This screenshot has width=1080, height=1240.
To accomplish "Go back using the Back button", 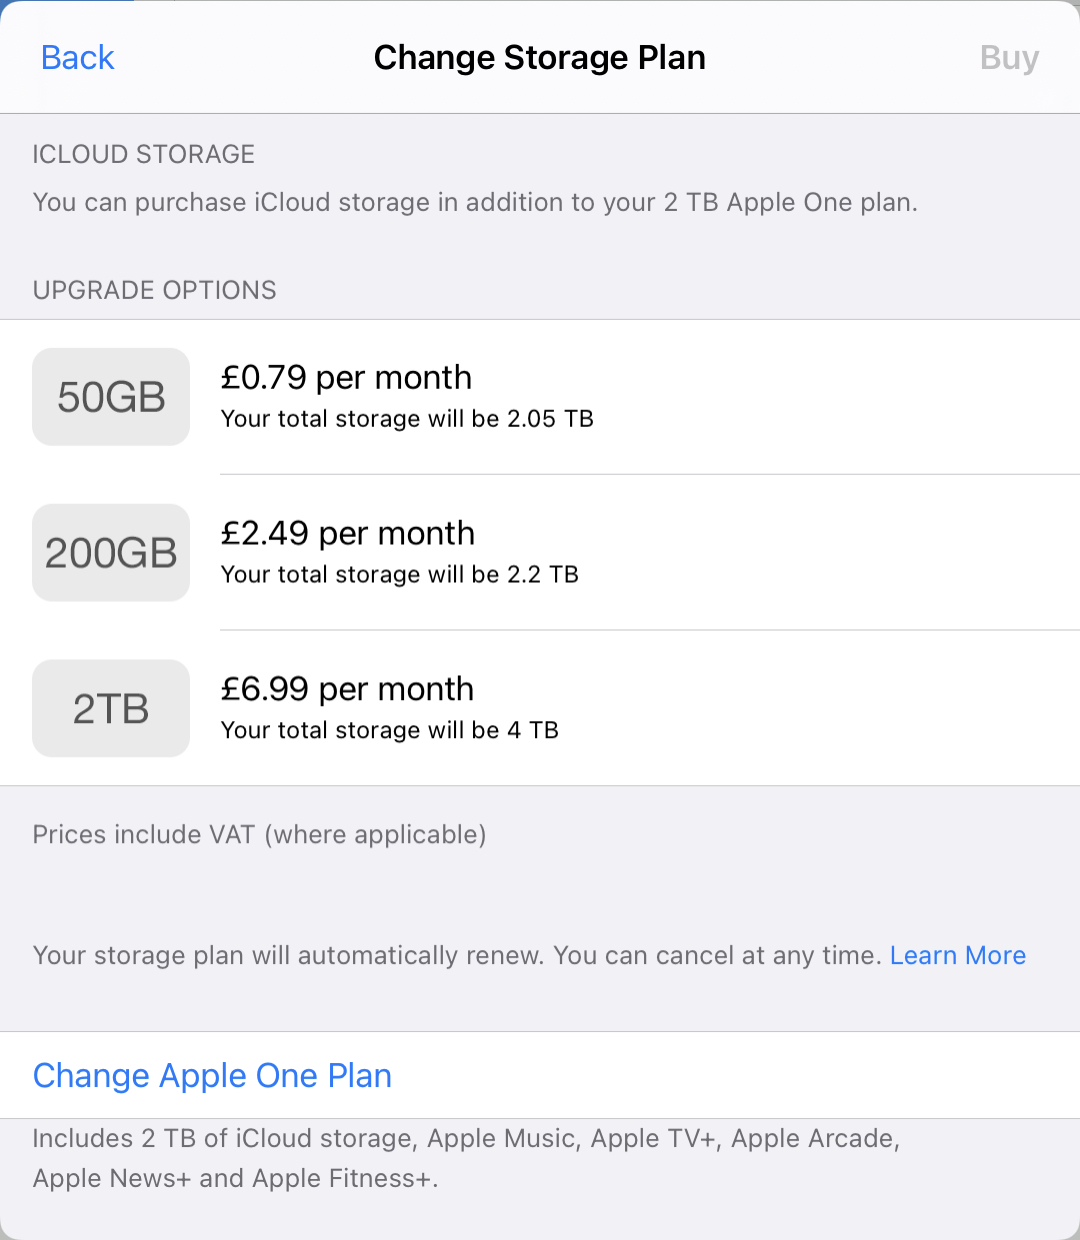I will (78, 58).
